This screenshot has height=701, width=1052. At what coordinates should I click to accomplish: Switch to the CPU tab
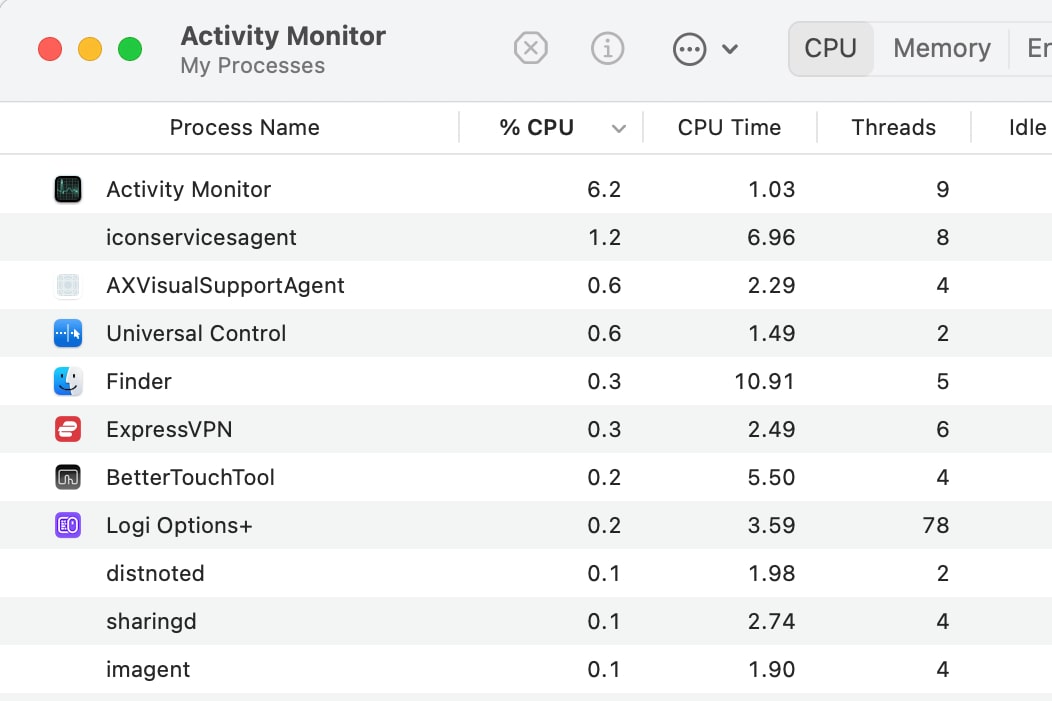pyautogui.click(x=831, y=48)
